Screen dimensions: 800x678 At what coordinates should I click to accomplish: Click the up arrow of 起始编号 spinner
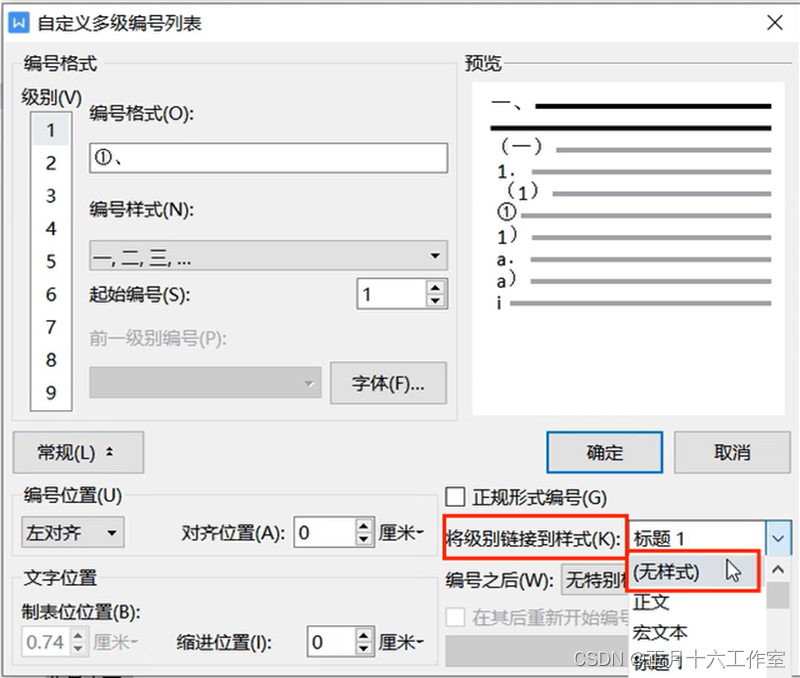tap(434, 286)
